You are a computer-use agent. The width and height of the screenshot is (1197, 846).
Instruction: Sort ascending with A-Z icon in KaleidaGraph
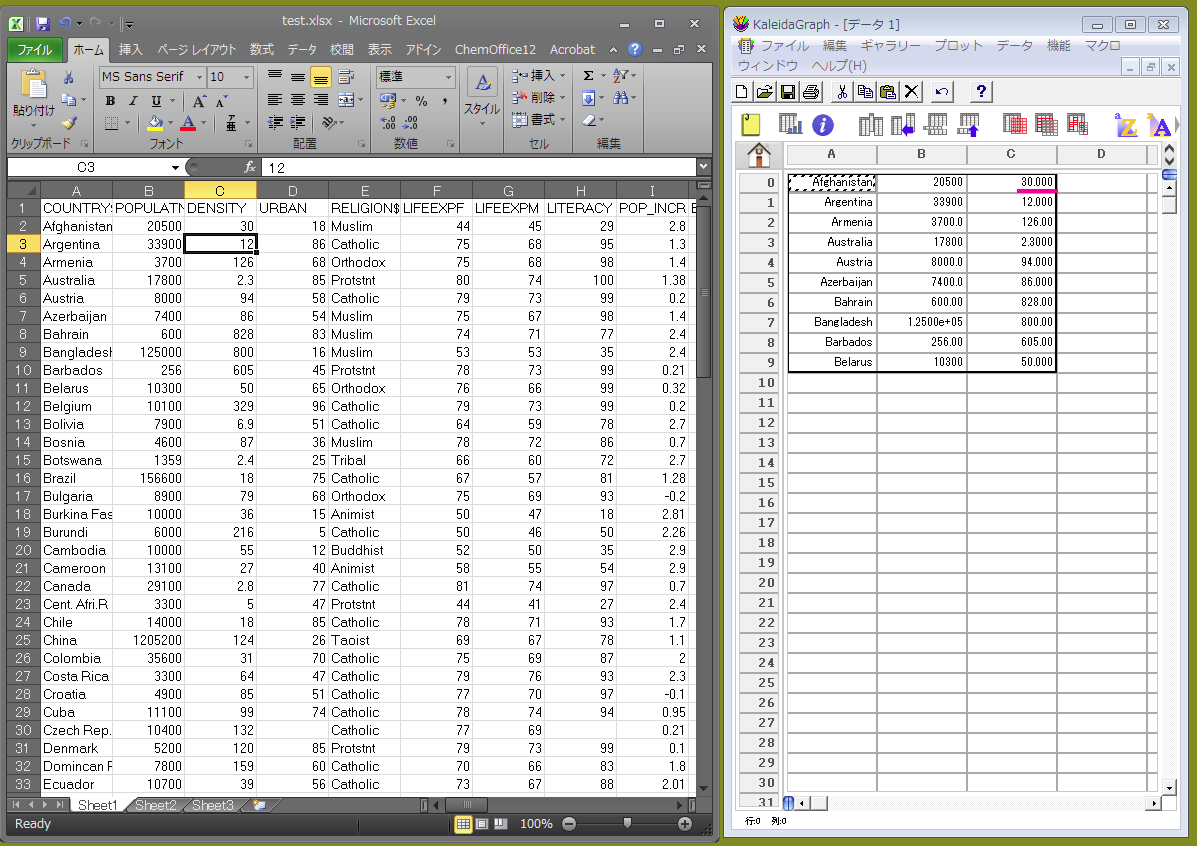[x=1125, y=124]
